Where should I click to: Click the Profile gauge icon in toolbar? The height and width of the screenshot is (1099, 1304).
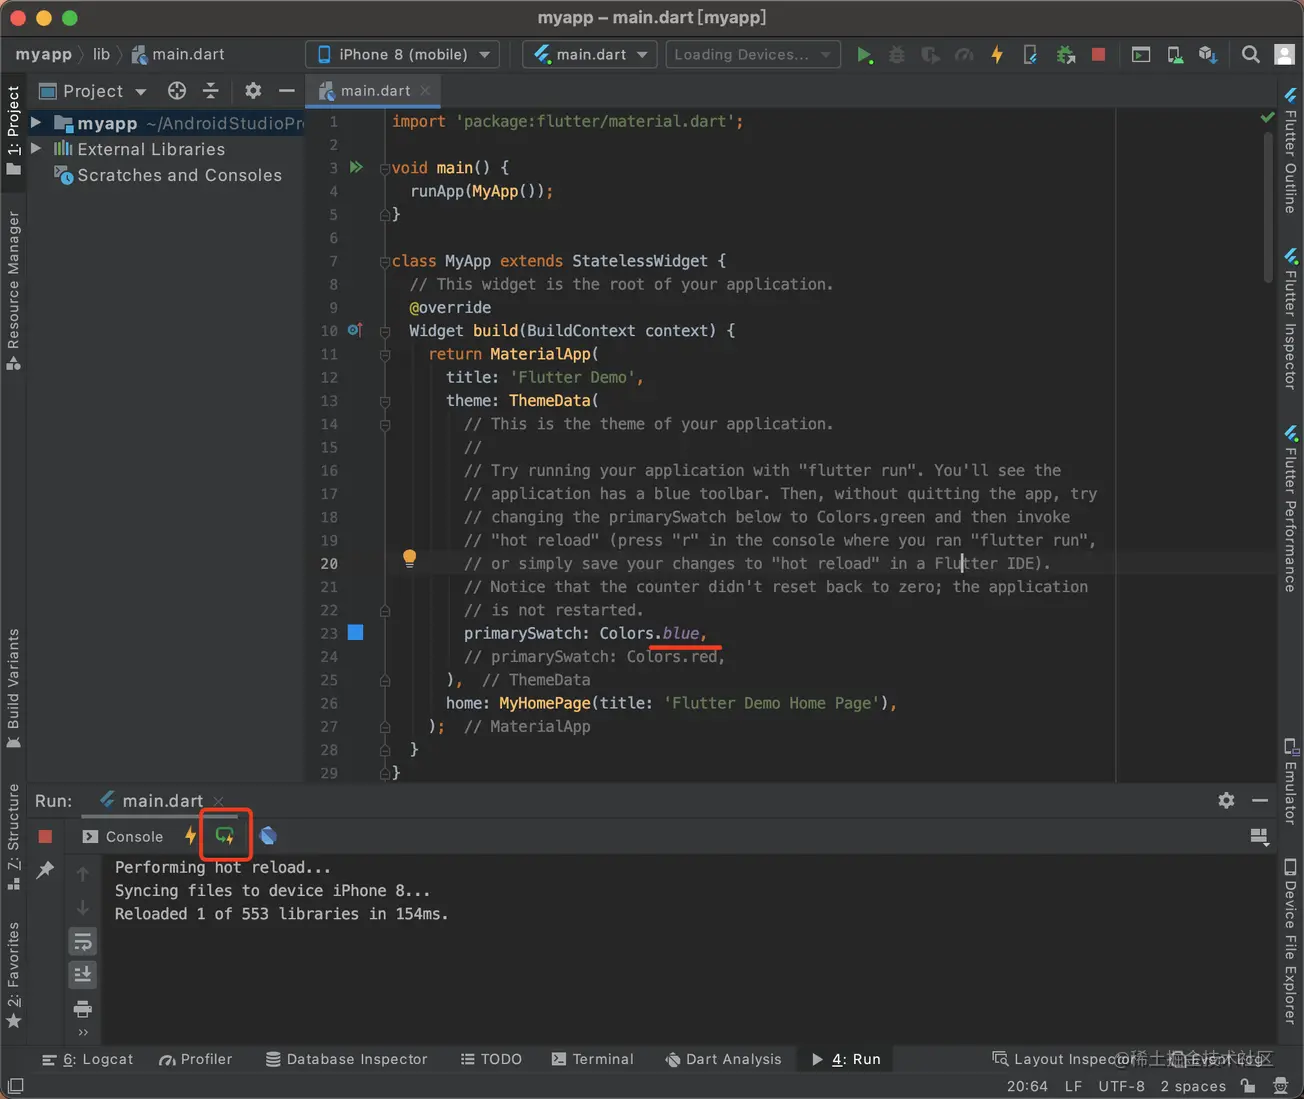coord(964,55)
